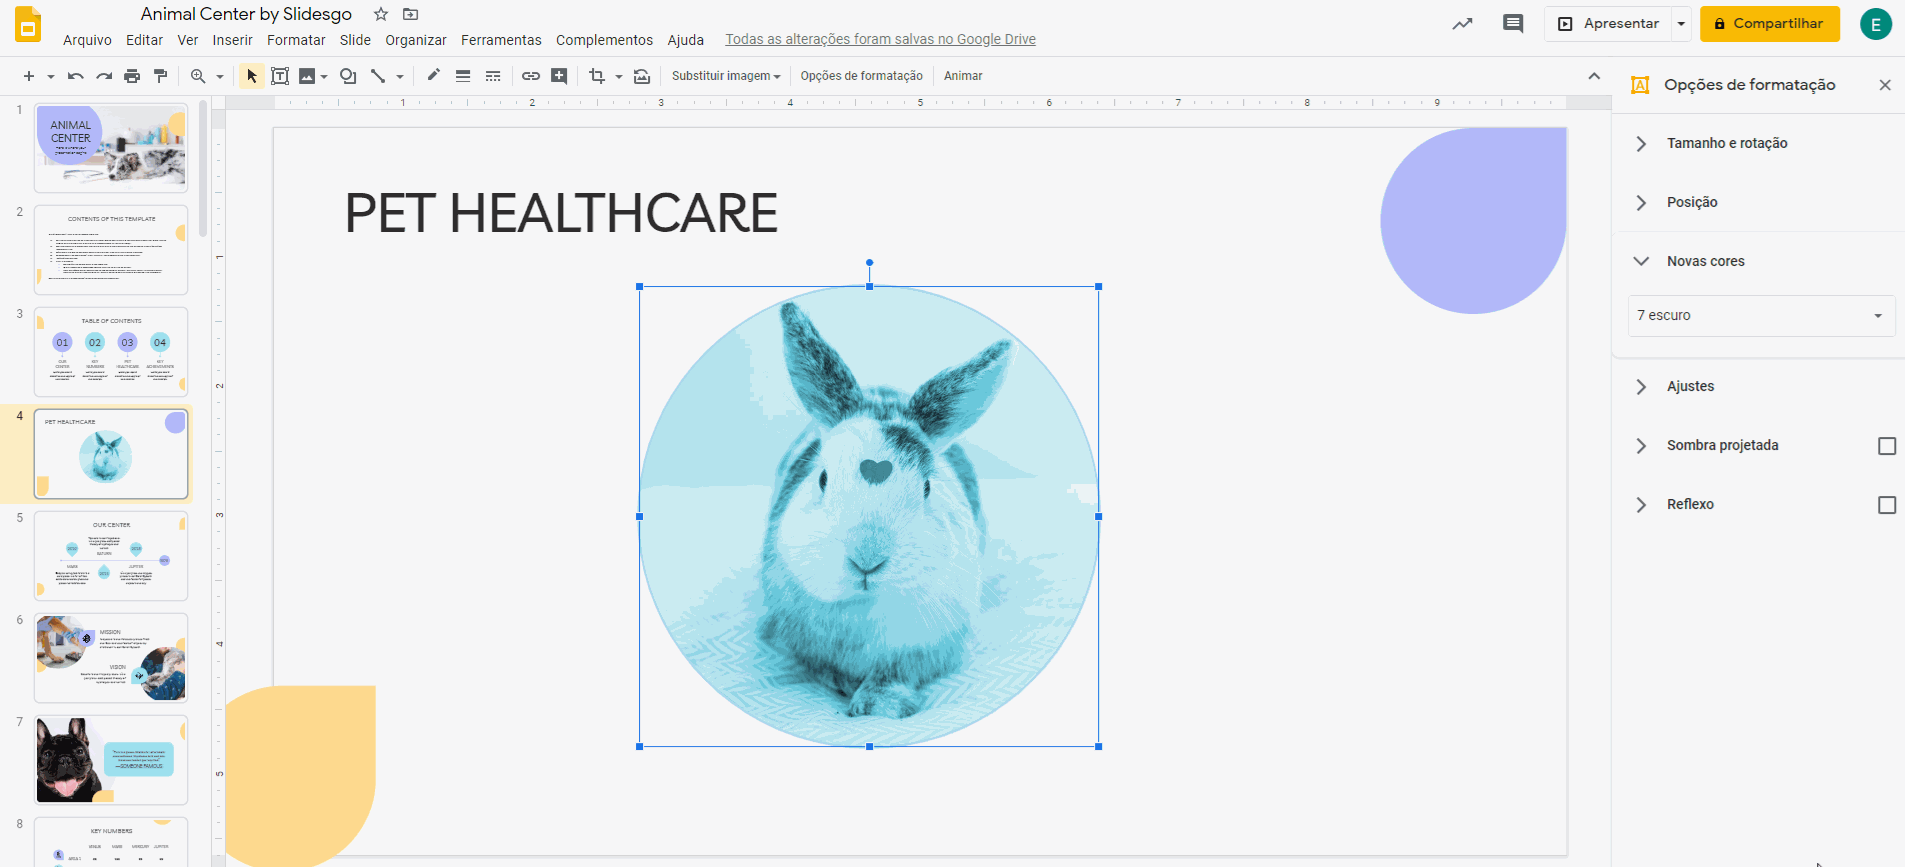Select the crop image tool
This screenshot has width=1905, height=867.
597,76
